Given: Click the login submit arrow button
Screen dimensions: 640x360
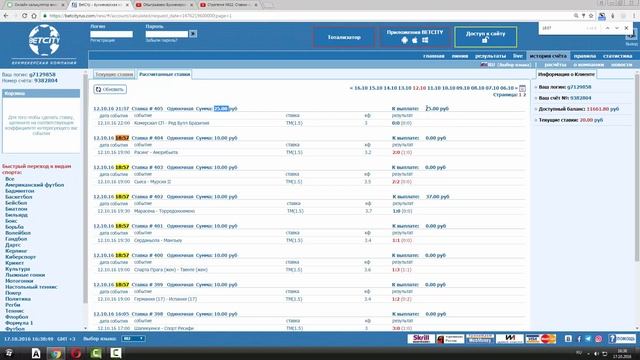Looking at the screenshot, I should pos(193,34).
